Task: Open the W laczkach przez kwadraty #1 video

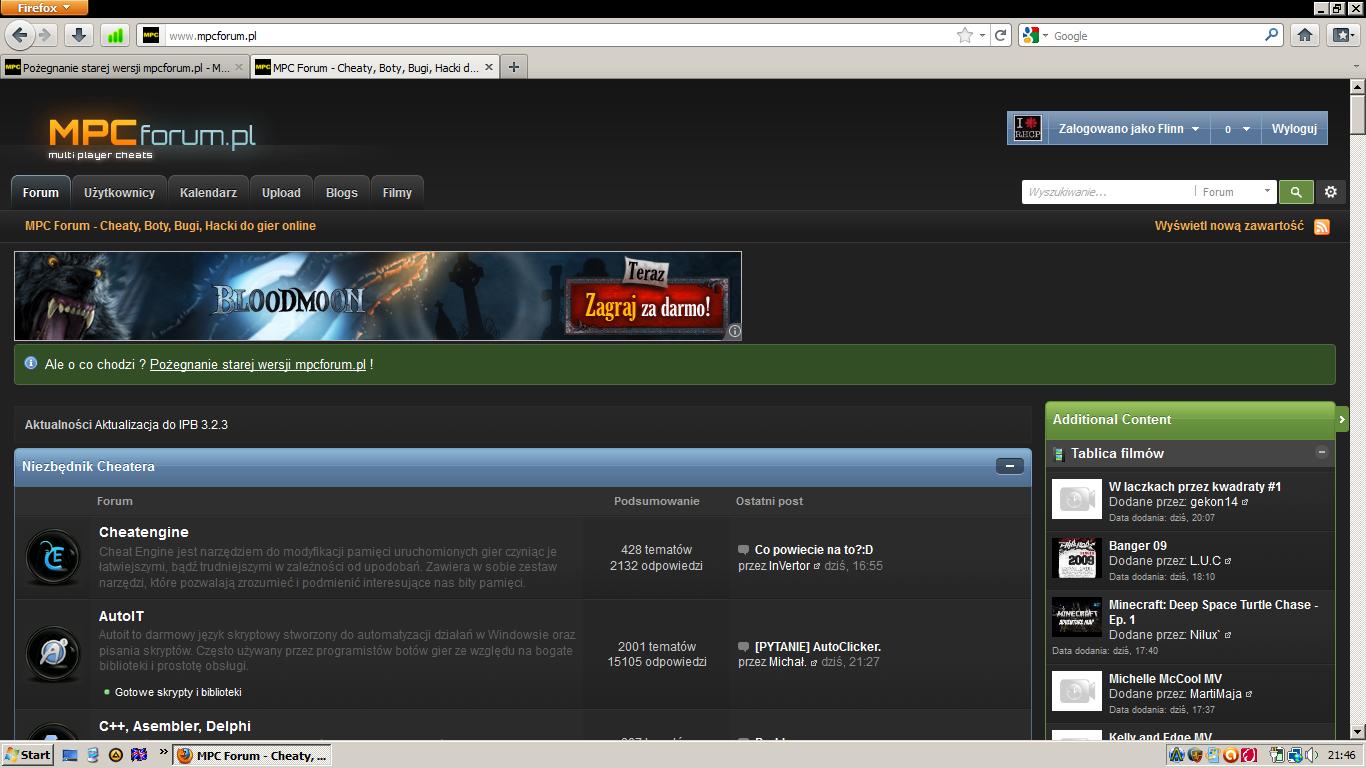Action: pyautogui.click(x=1195, y=487)
